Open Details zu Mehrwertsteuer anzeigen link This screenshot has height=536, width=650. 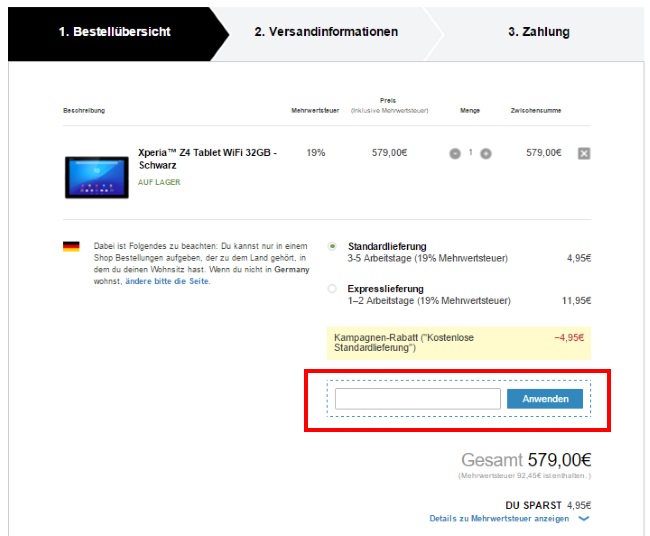(x=499, y=519)
